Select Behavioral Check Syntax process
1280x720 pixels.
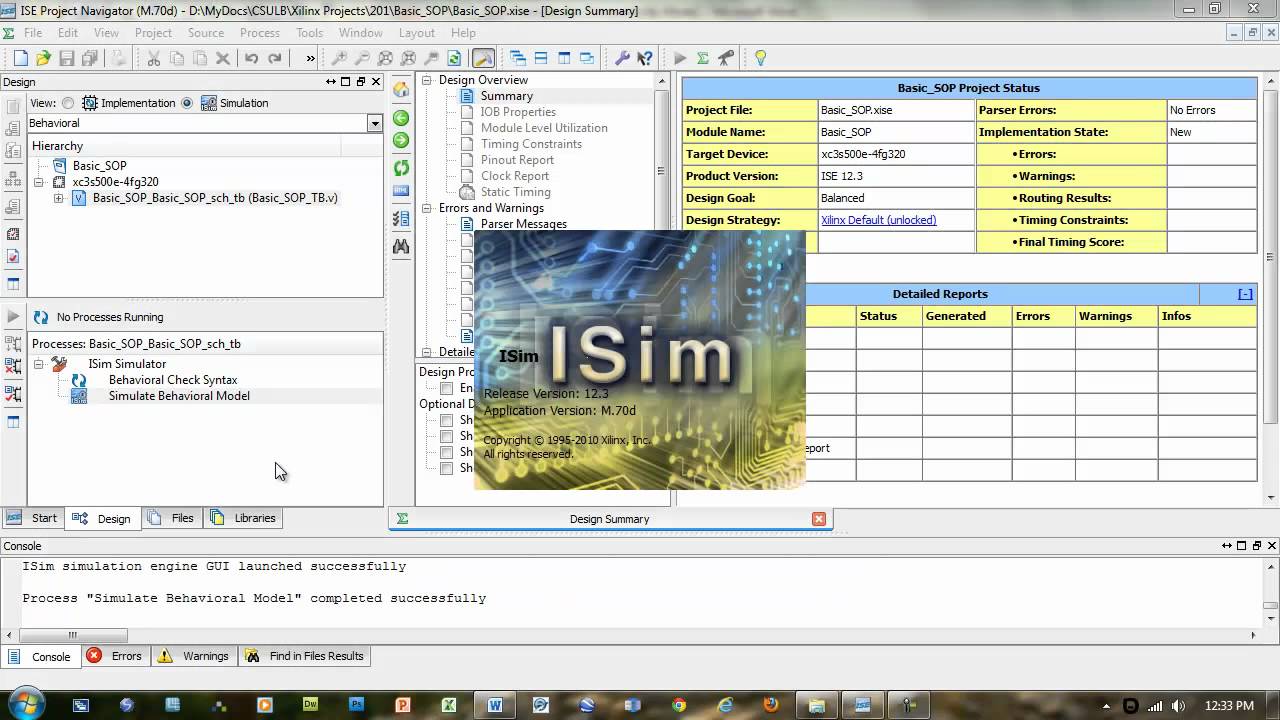coord(173,380)
